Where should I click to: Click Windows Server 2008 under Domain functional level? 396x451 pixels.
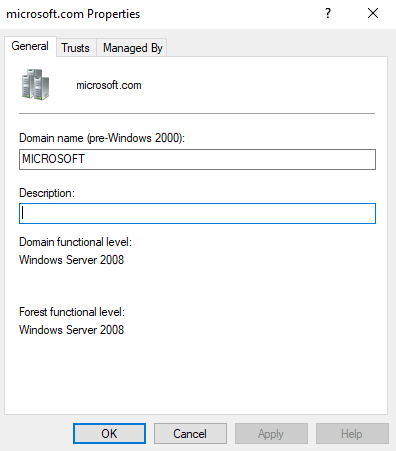tap(71, 260)
